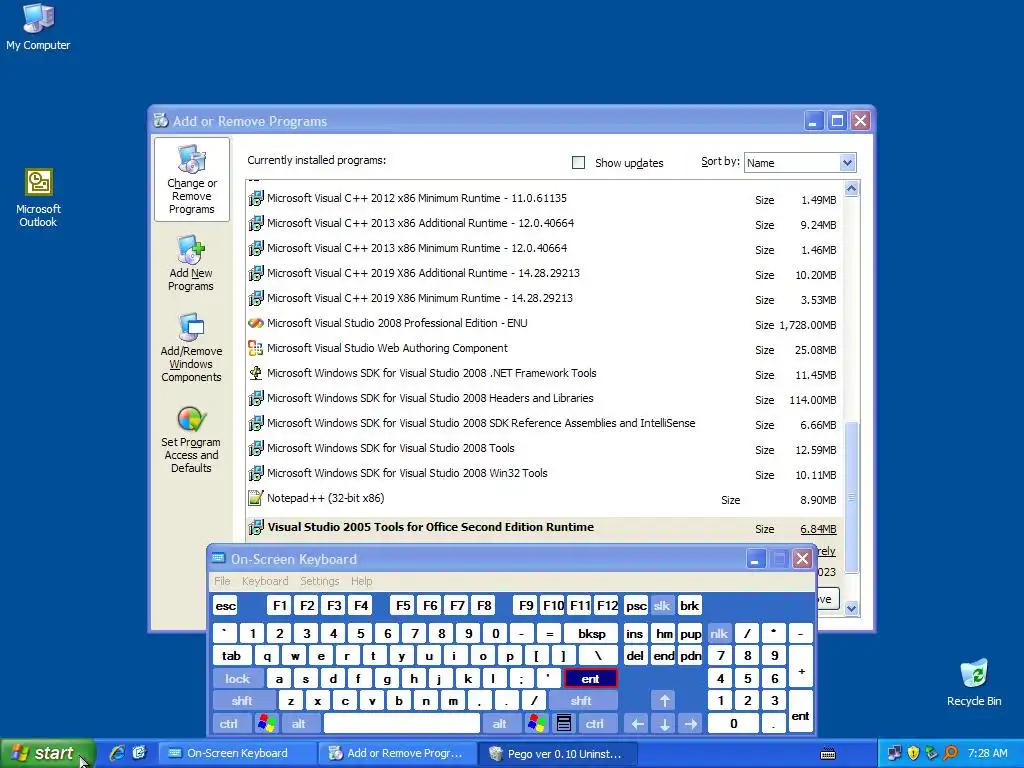Open the On-Screen Keyboard File menu
Viewport: 1024px width, 768px height.
(x=222, y=581)
